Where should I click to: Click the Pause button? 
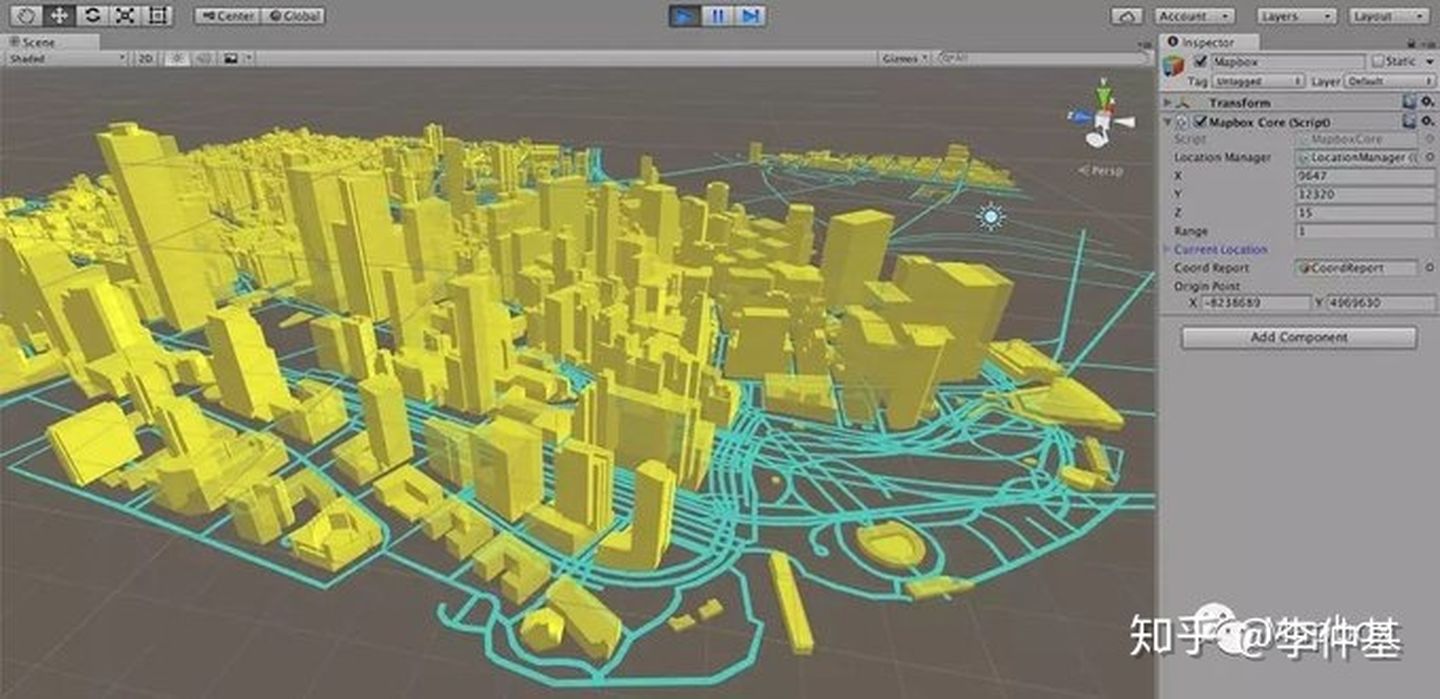[x=718, y=16]
